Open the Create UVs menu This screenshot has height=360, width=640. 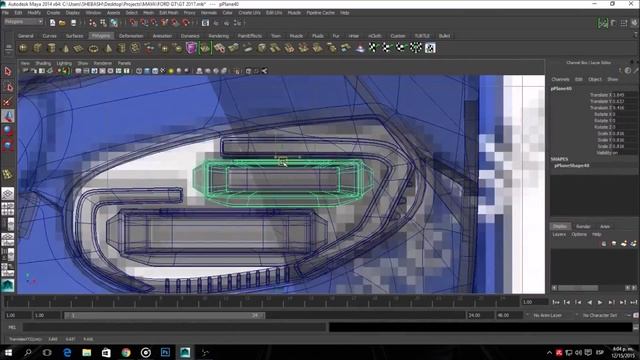249,13
